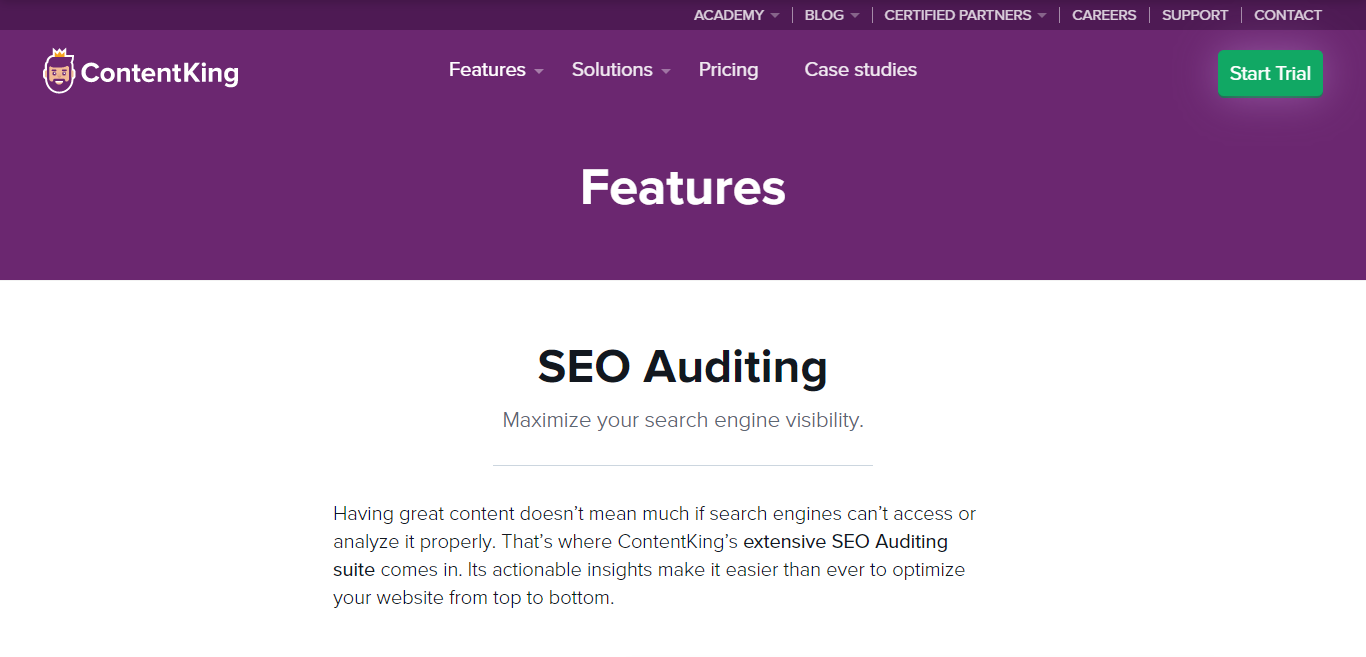Open Academy in the top bar
The width and height of the screenshot is (1366, 657).
[729, 15]
